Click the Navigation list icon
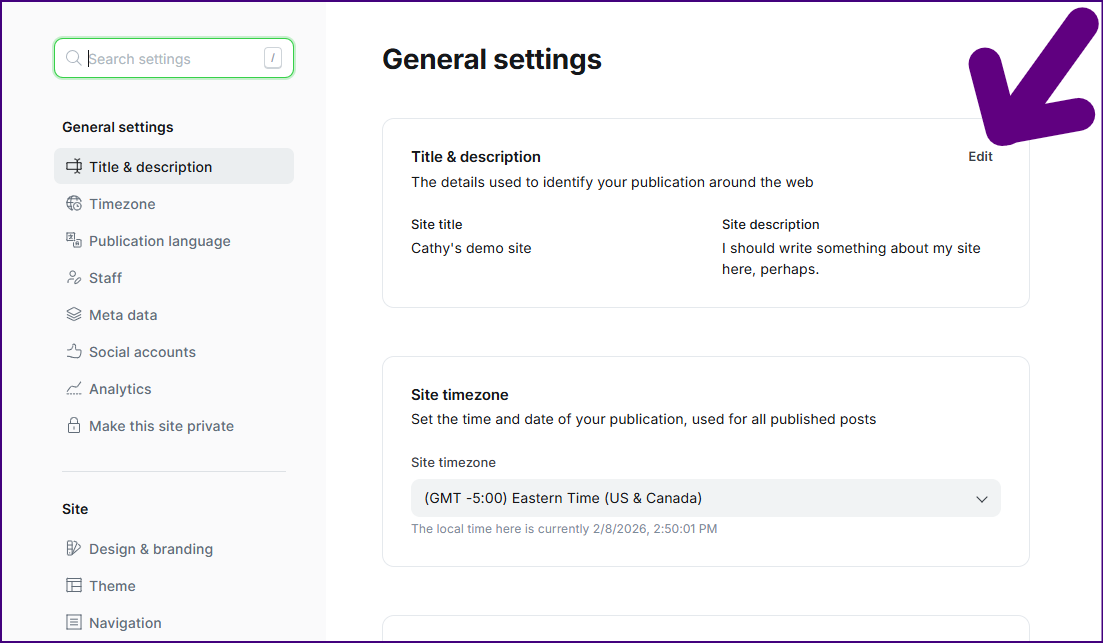The width and height of the screenshot is (1103, 643). [x=74, y=623]
